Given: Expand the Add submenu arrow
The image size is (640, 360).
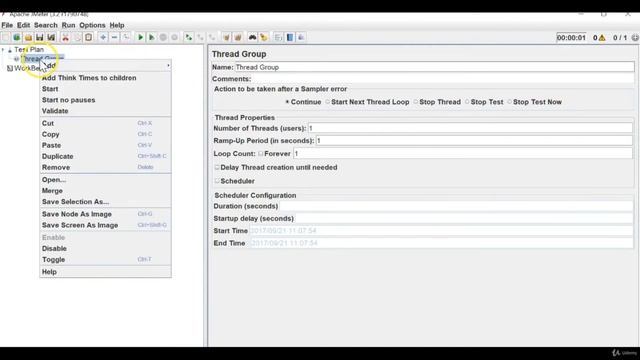Looking at the screenshot, I should click(168, 65).
